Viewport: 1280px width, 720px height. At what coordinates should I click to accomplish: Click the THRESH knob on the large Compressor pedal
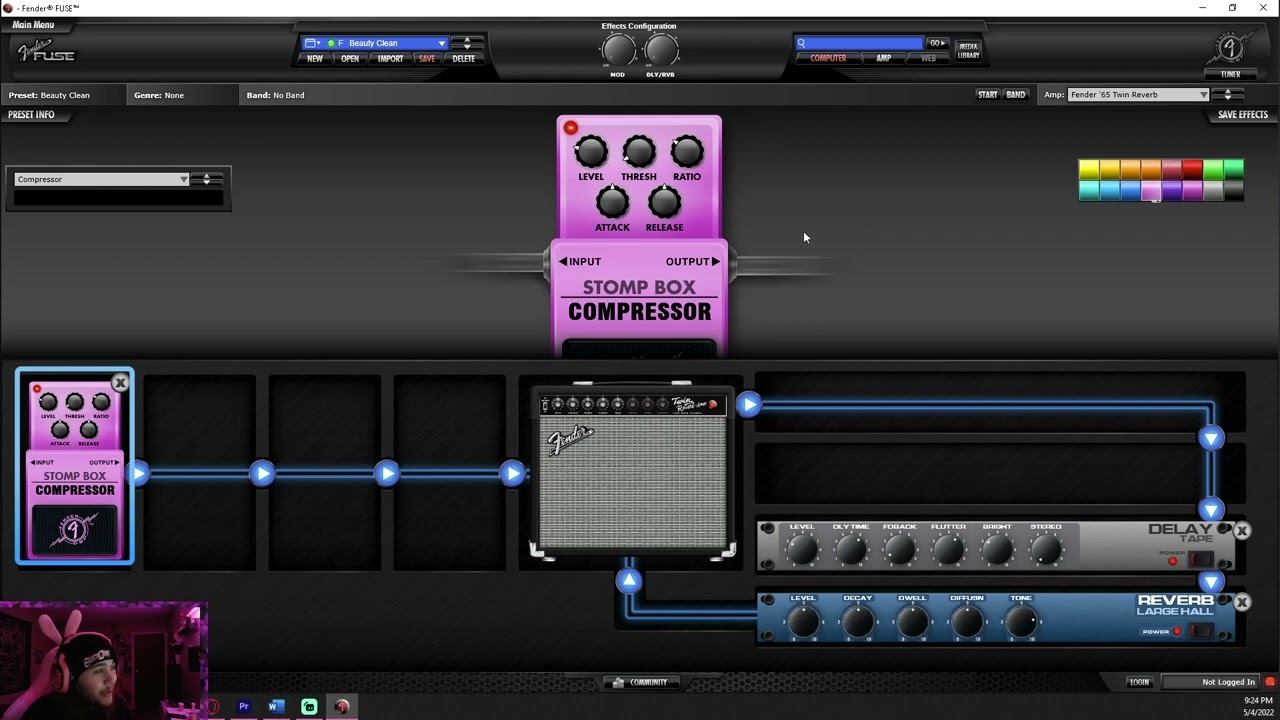coord(639,152)
